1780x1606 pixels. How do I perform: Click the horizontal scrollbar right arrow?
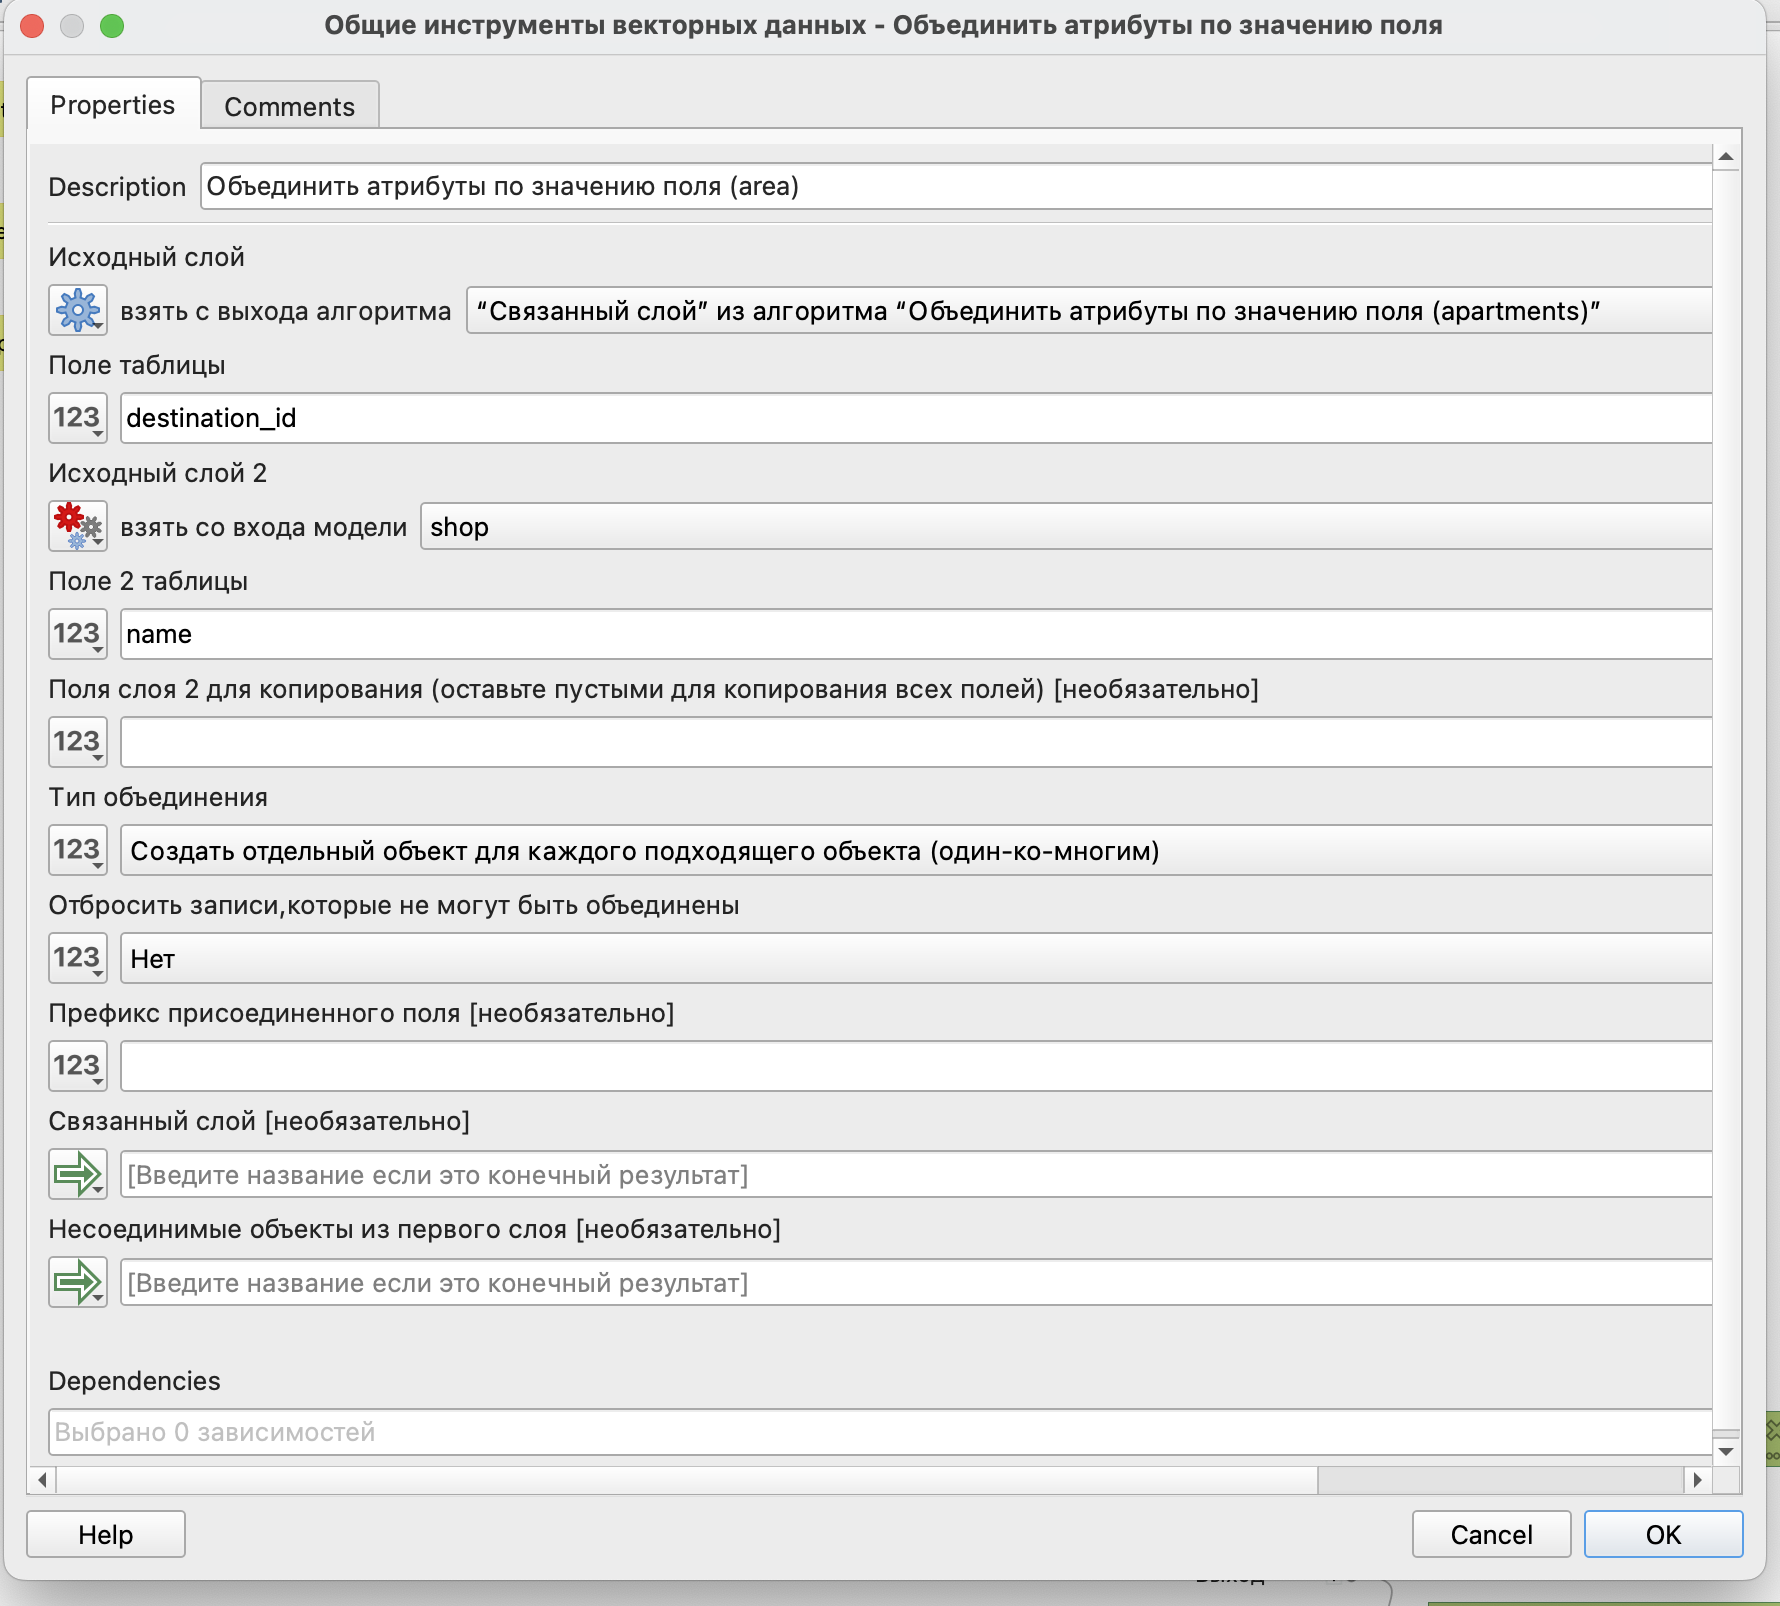pyautogui.click(x=1697, y=1480)
